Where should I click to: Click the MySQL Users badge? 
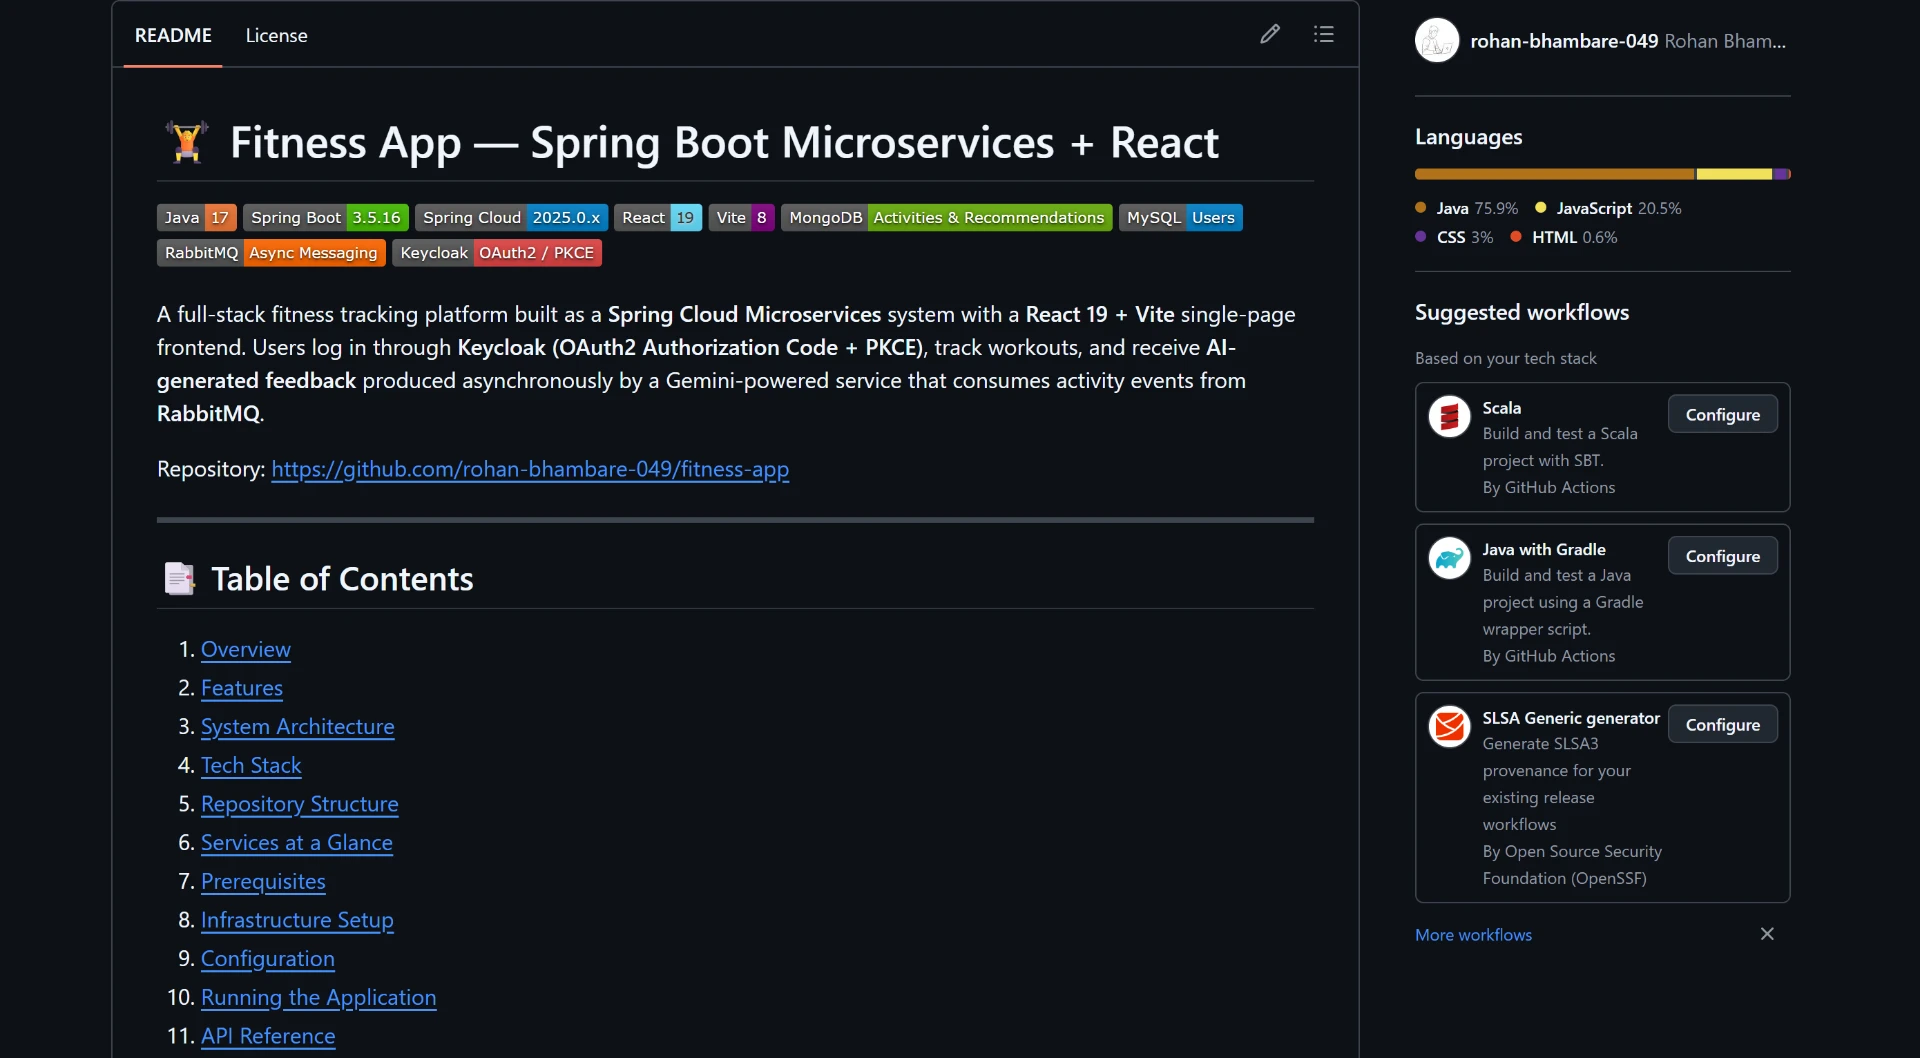(x=1180, y=218)
